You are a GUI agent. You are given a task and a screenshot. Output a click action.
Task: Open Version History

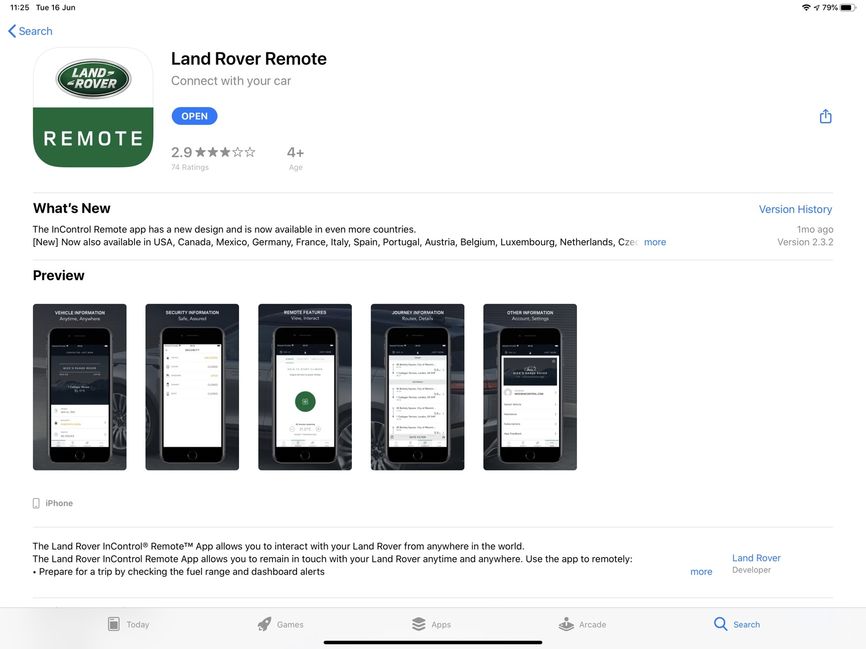coord(795,209)
